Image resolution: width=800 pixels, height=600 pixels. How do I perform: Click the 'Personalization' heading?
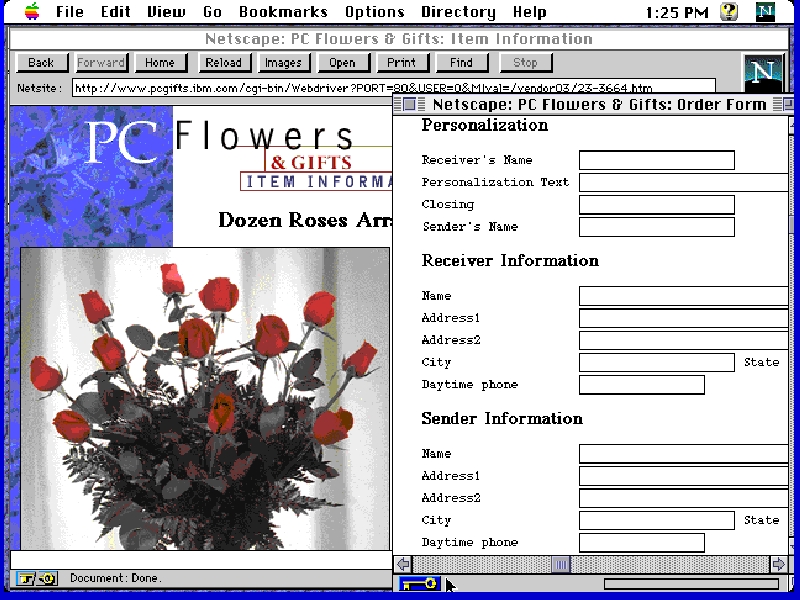point(485,126)
